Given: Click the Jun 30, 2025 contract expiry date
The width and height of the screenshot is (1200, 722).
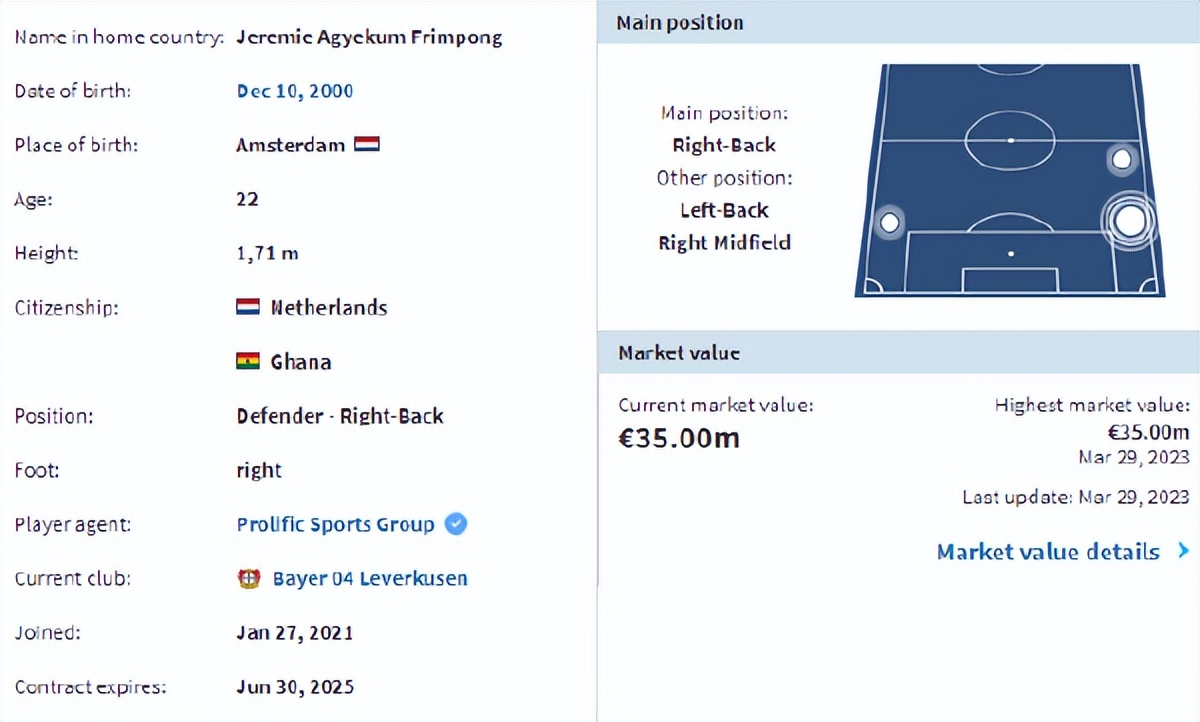Looking at the screenshot, I should (x=294, y=686).
